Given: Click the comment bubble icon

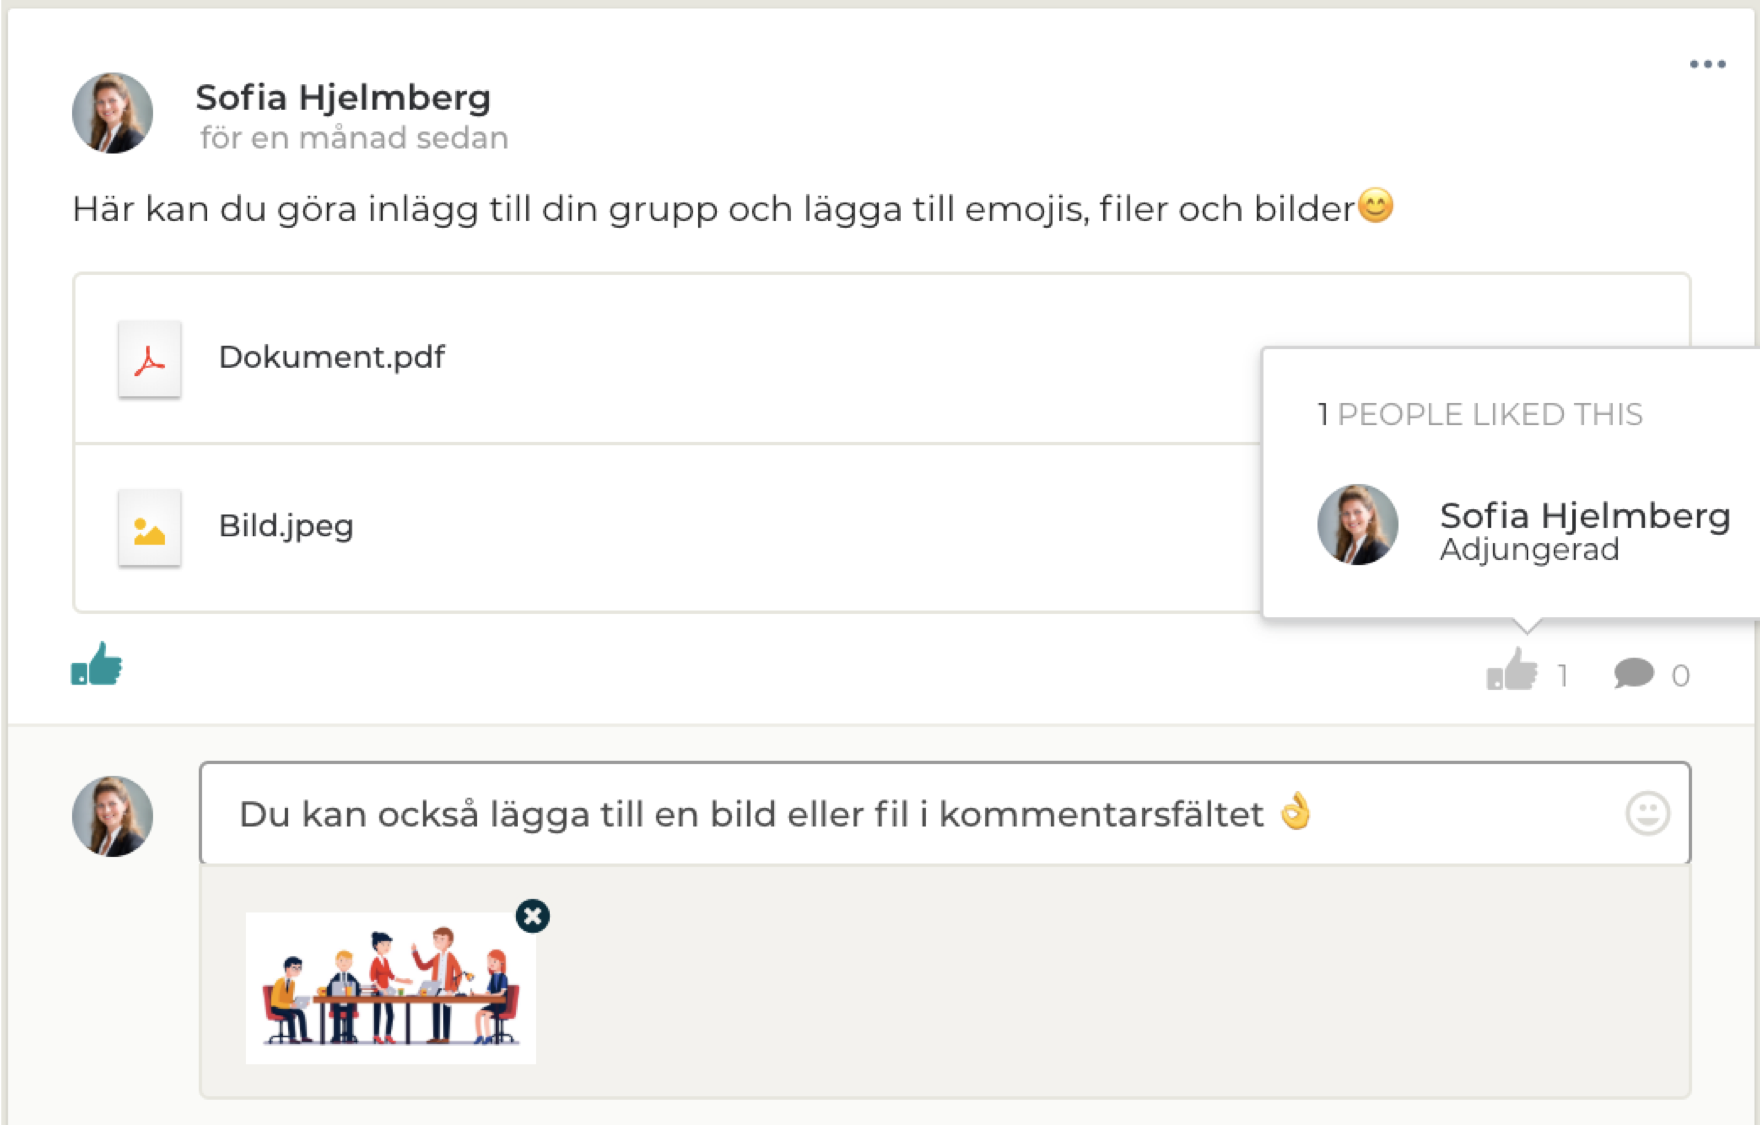Looking at the screenshot, I should pyautogui.click(x=1633, y=673).
